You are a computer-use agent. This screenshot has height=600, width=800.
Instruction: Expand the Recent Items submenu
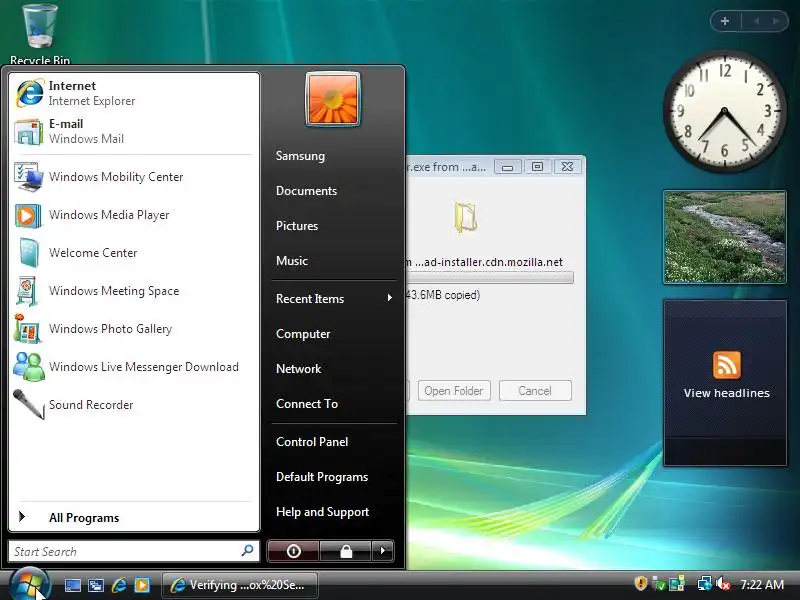334,298
